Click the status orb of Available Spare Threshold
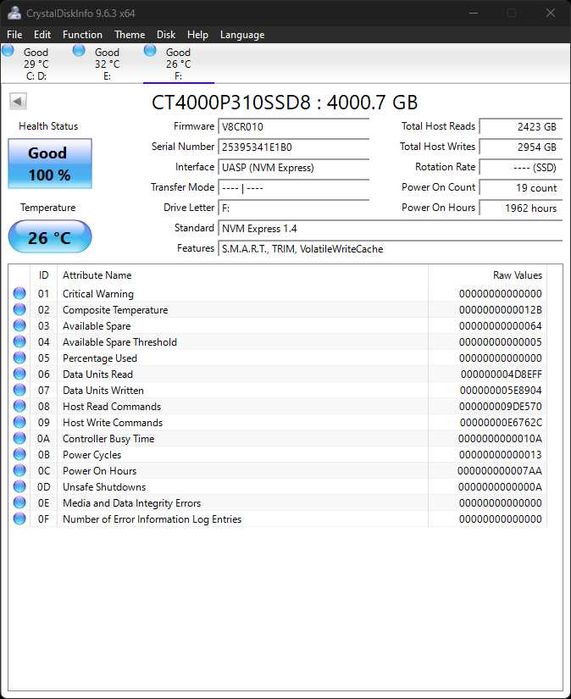This screenshot has height=699, width=571. (x=20, y=341)
